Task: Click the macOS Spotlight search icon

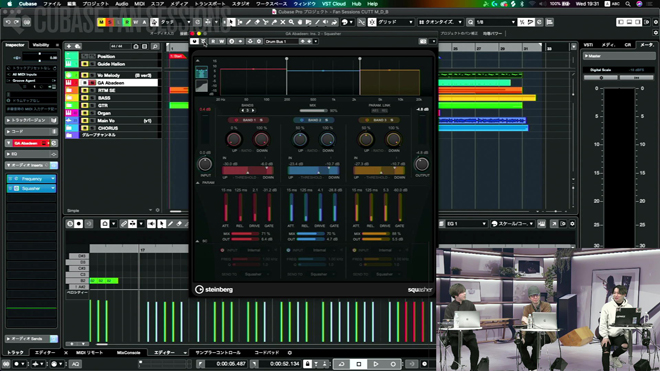Action: [628, 4]
